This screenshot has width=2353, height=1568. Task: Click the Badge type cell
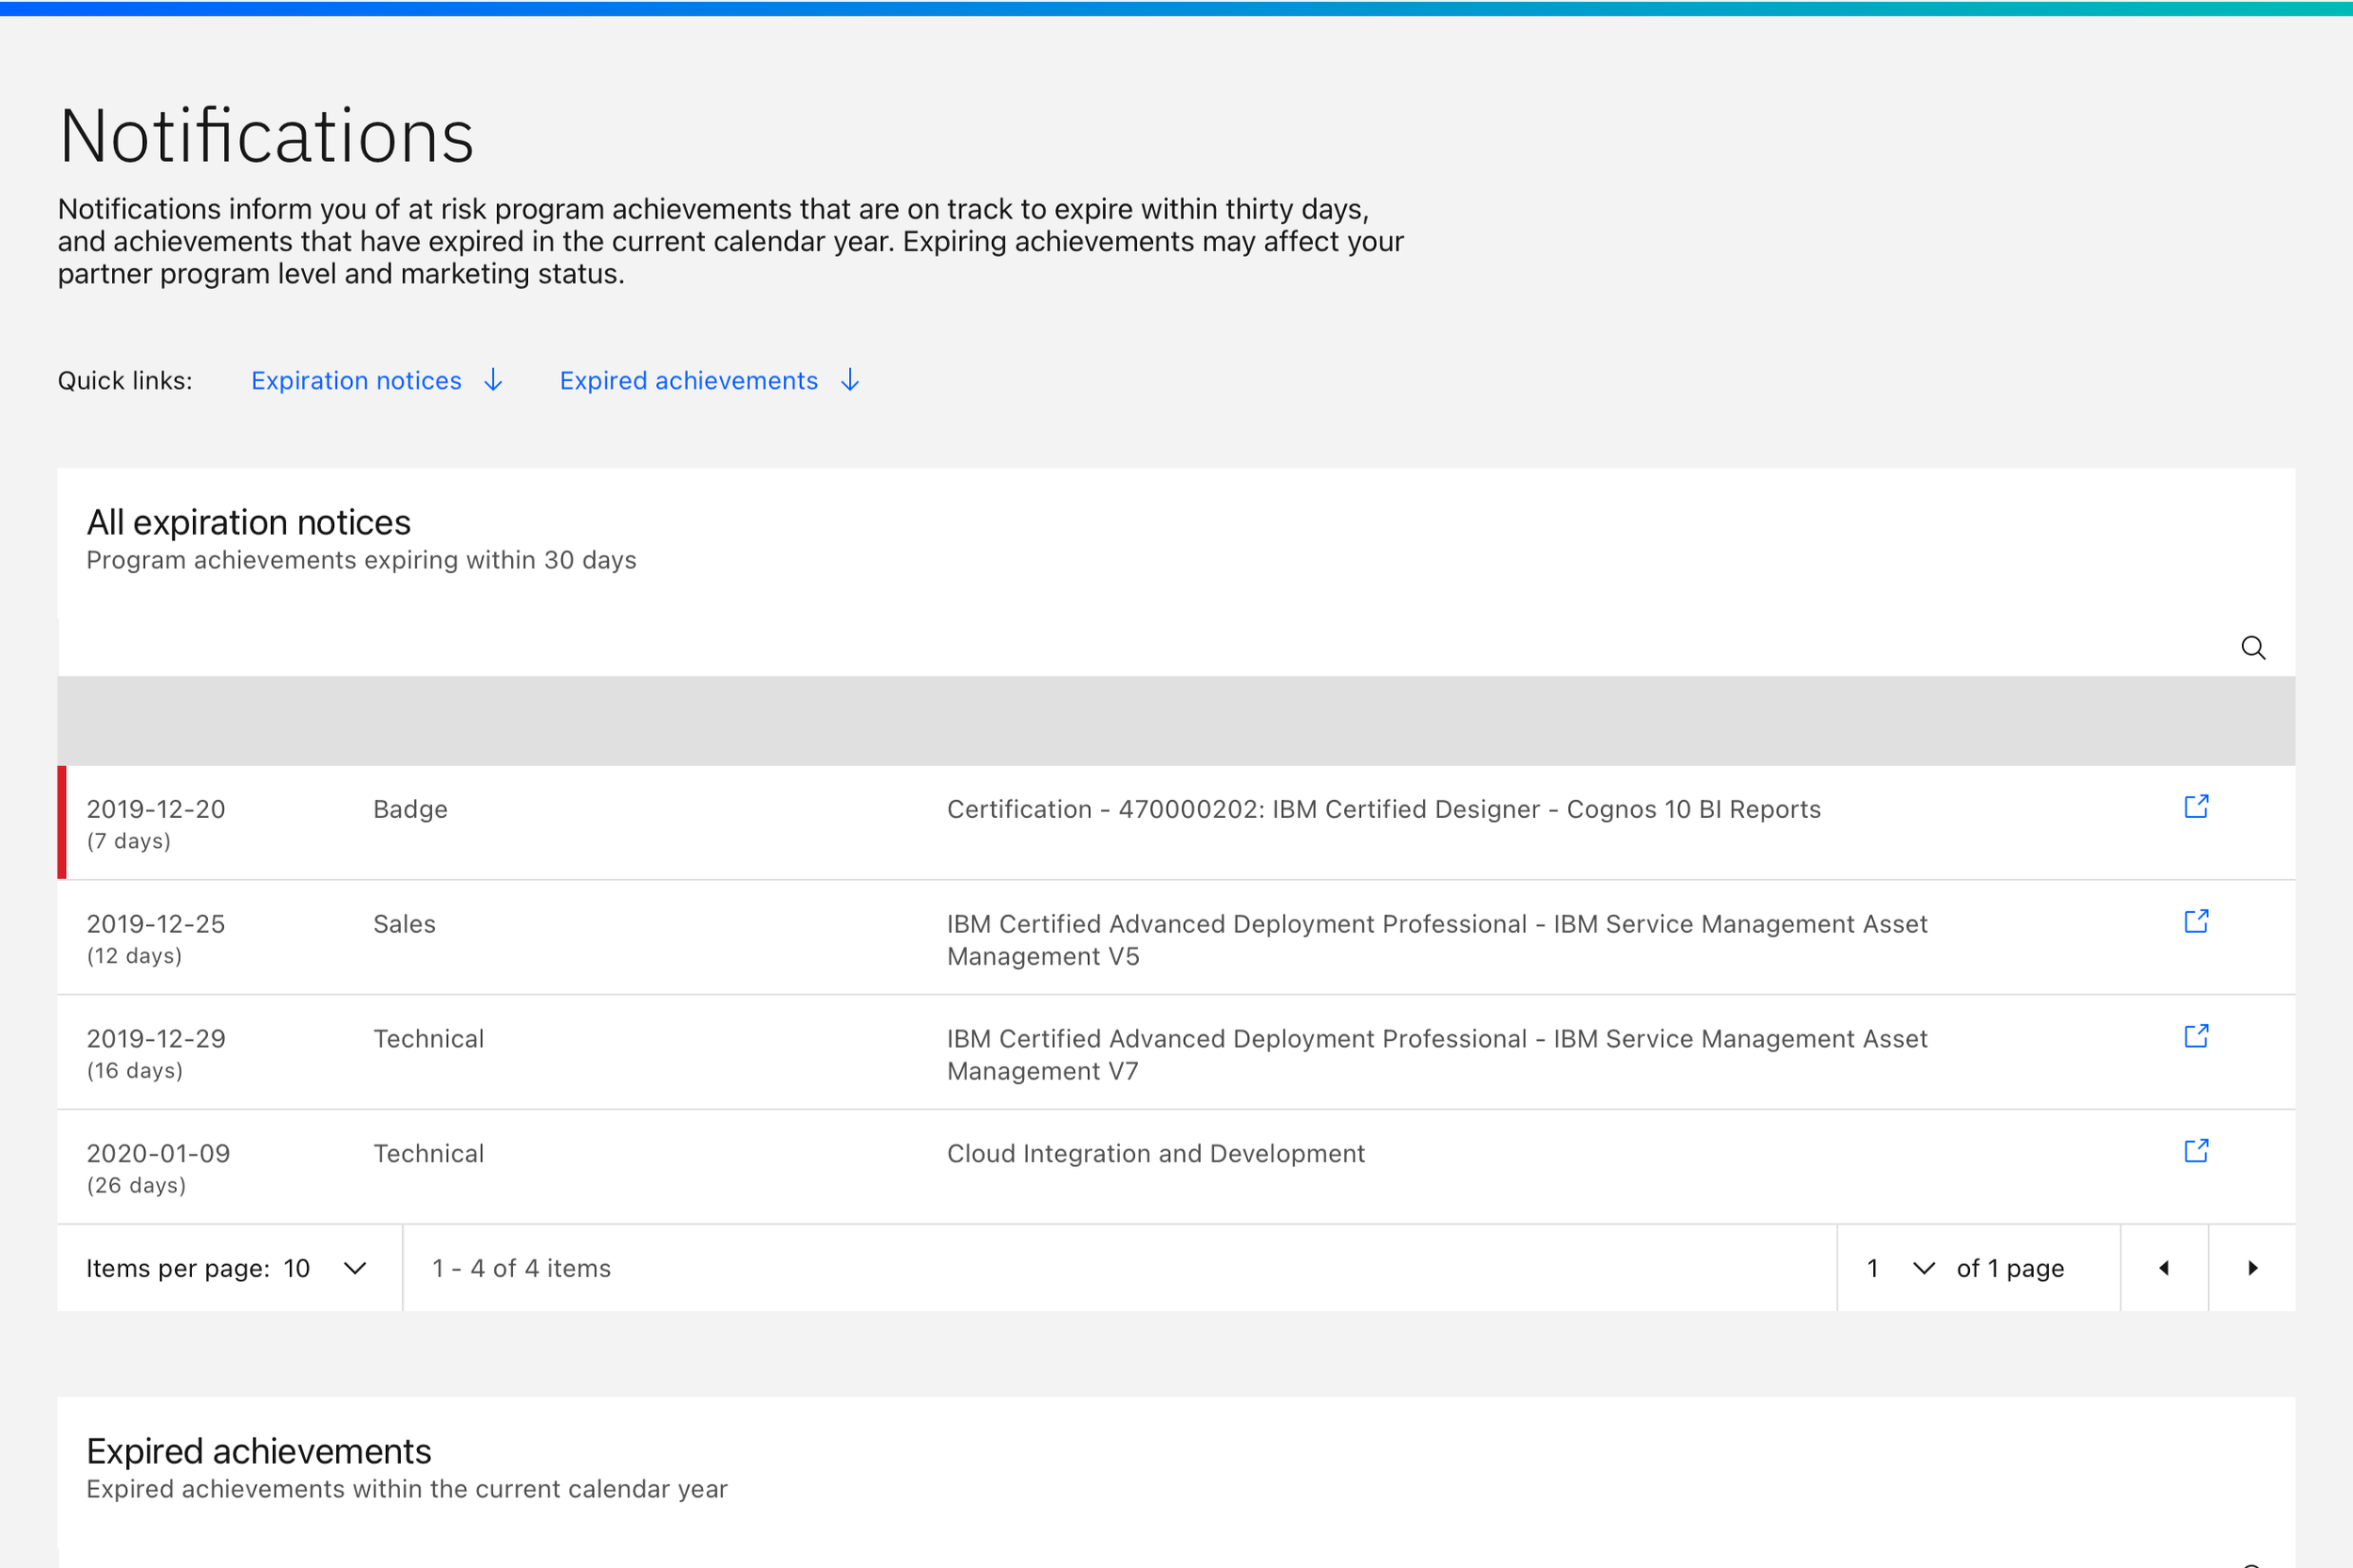[410, 809]
